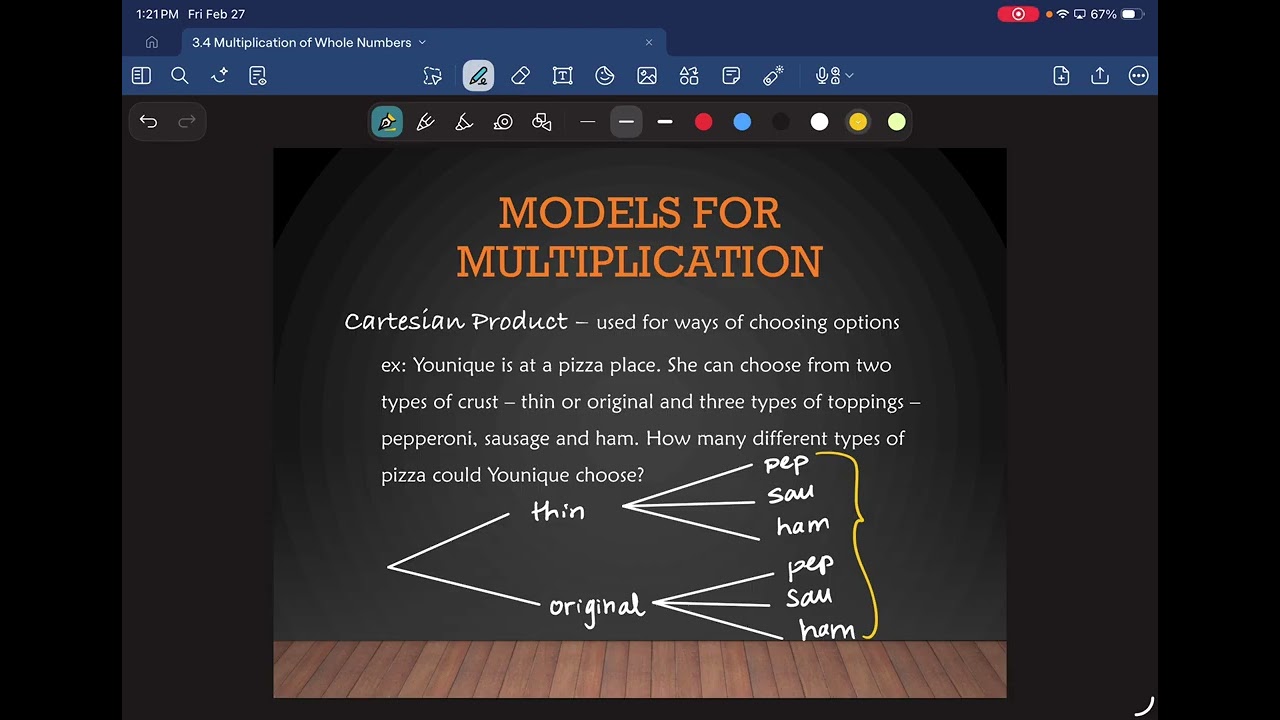Tap the corner quick-action swipe icon
The height and width of the screenshot is (720, 1280).
[1145, 706]
